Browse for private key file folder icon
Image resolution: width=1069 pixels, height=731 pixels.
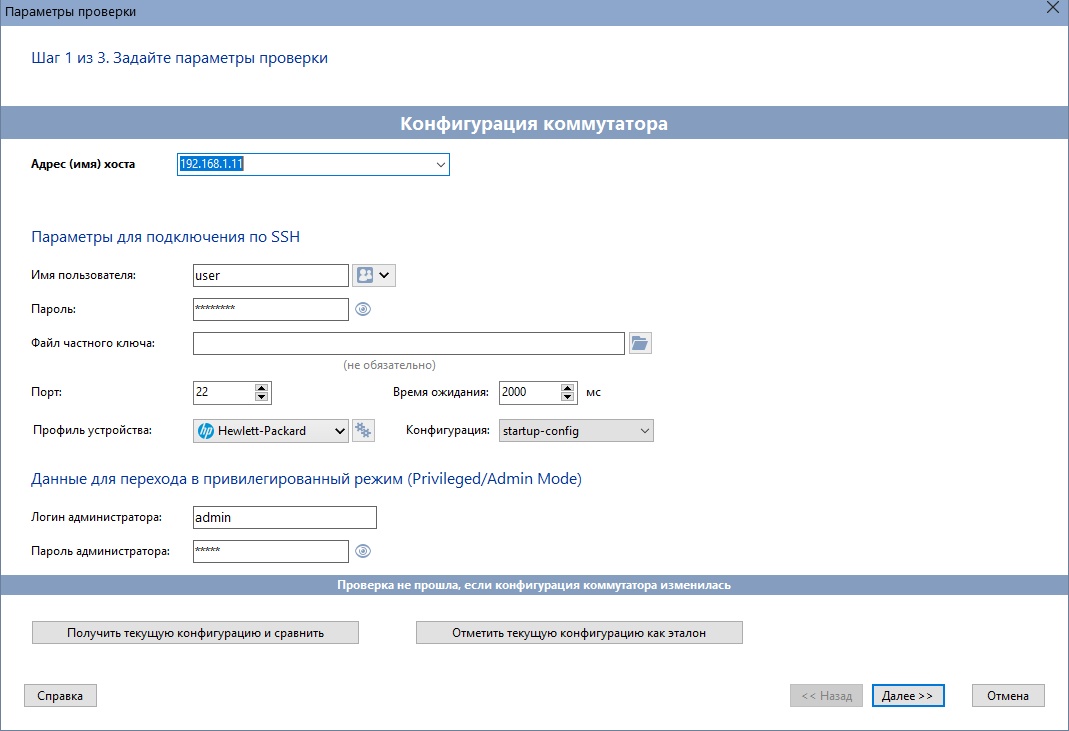[x=640, y=343]
